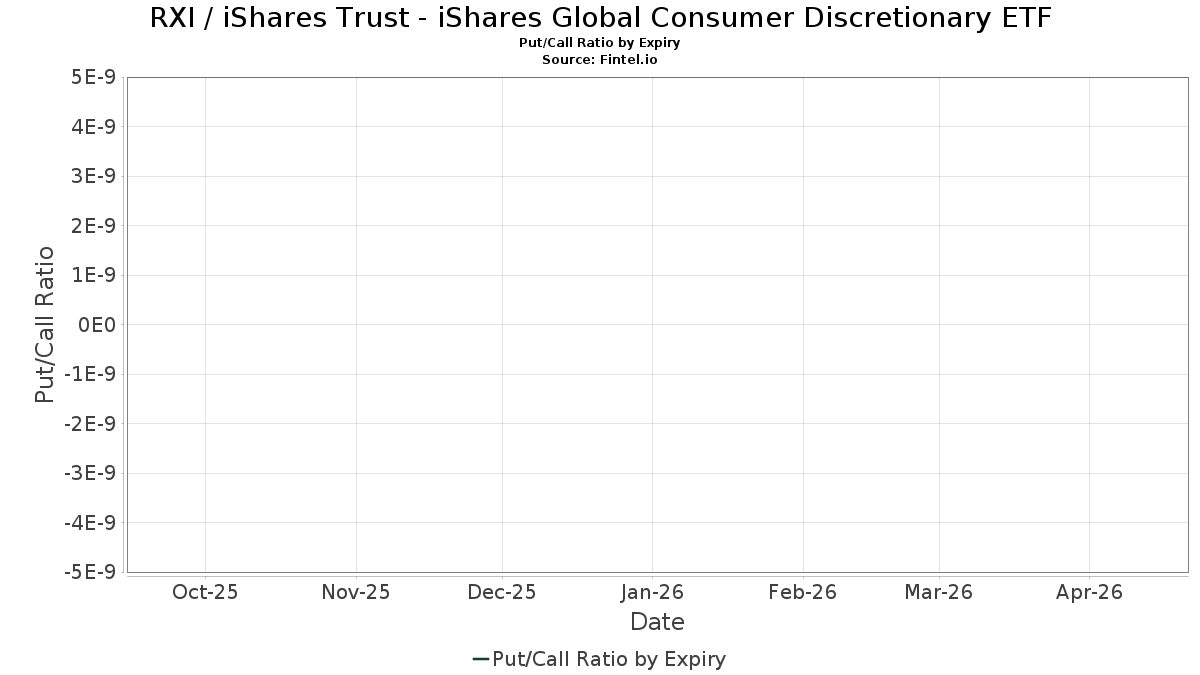Click the Put/Call Ratio y-axis title
Viewport: 1200px width, 675px height.
click(45, 324)
